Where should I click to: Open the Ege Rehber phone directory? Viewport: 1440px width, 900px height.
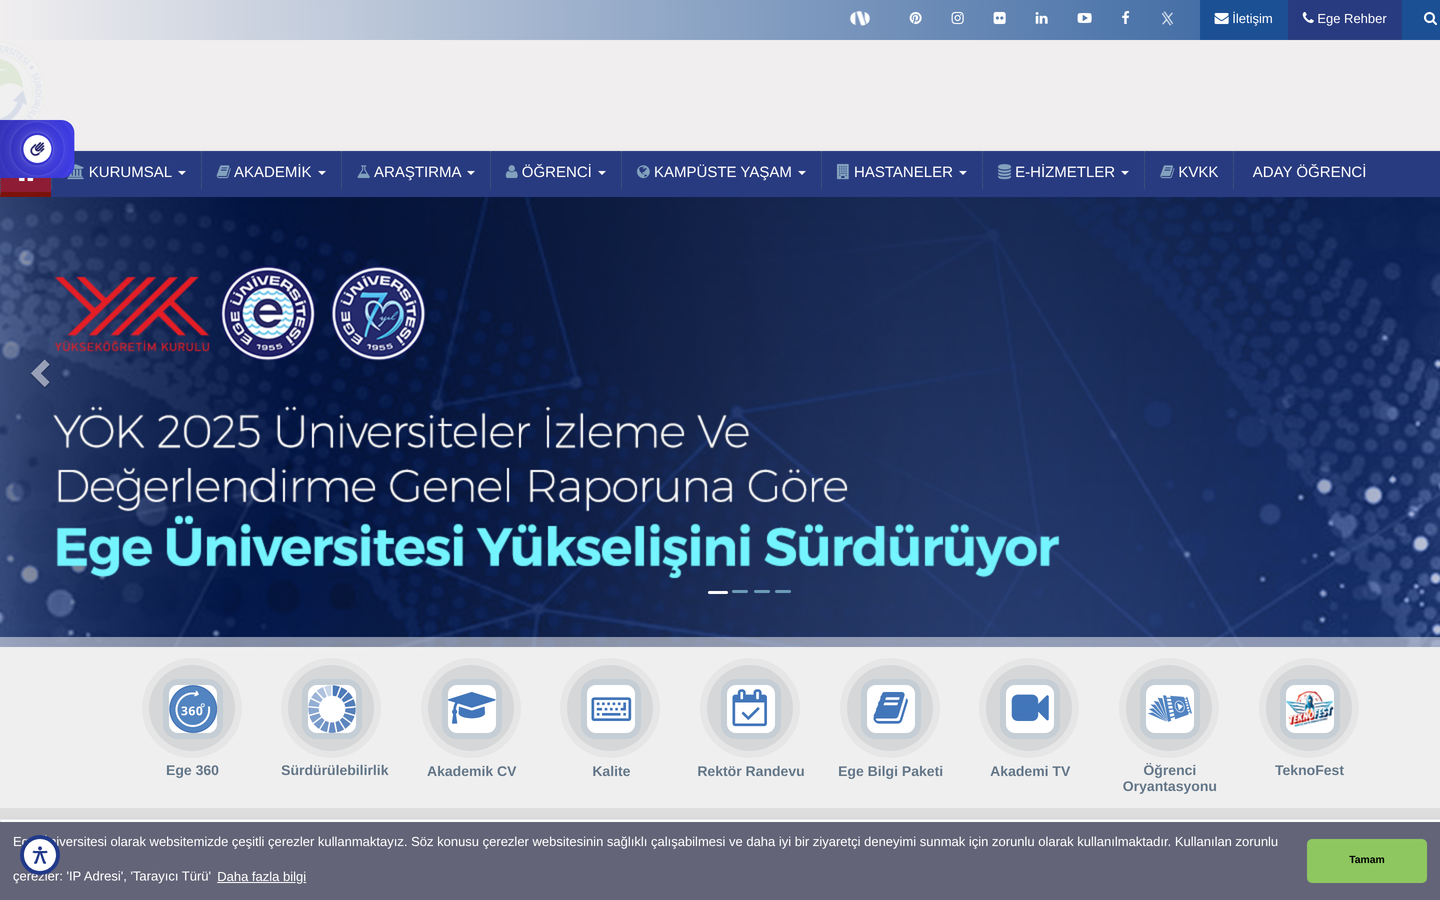(1344, 19)
